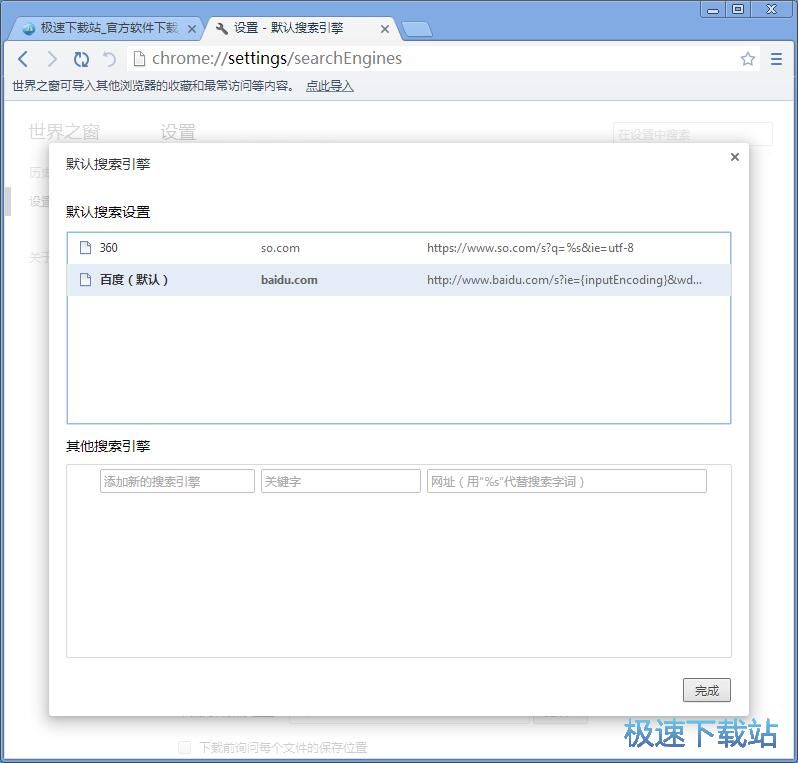This screenshot has height=763, width=798.
Task: Click the 点此导入 import link
Action: tap(329, 86)
